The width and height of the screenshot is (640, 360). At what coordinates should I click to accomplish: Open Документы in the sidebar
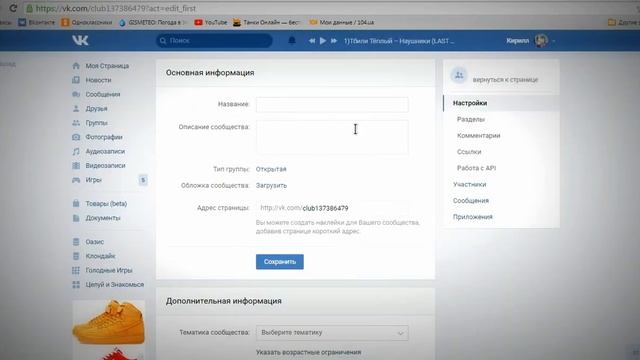(x=103, y=218)
